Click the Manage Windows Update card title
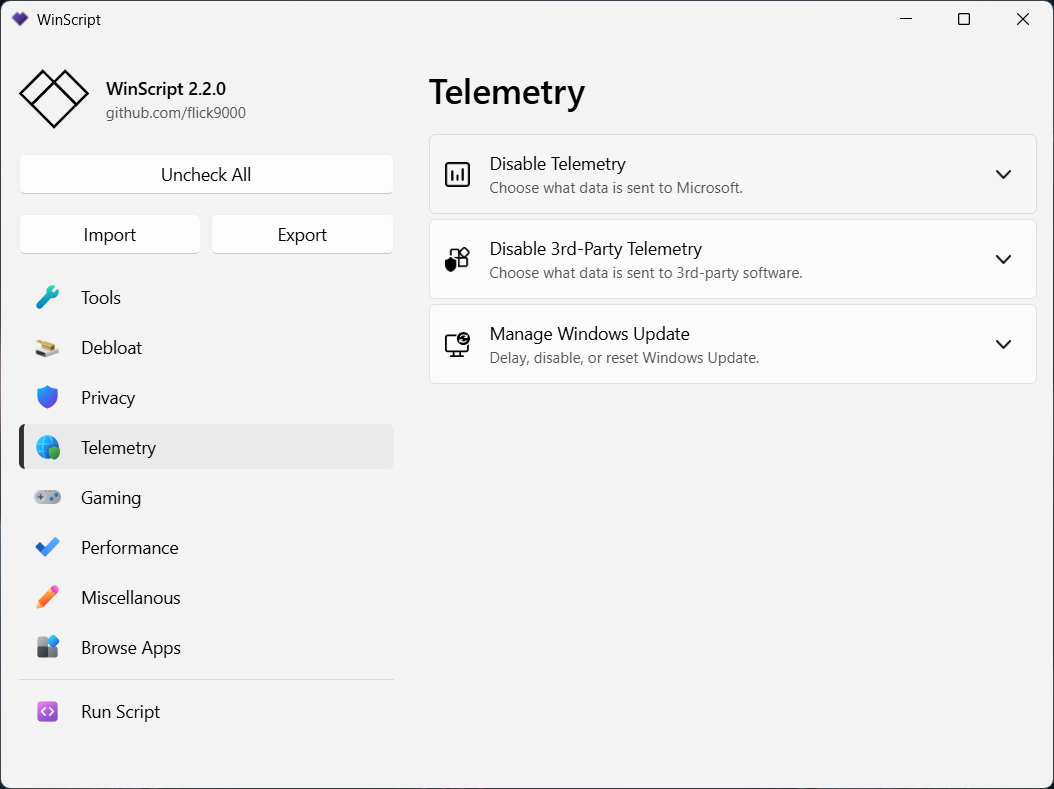1054x789 pixels. tap(589, 334)
